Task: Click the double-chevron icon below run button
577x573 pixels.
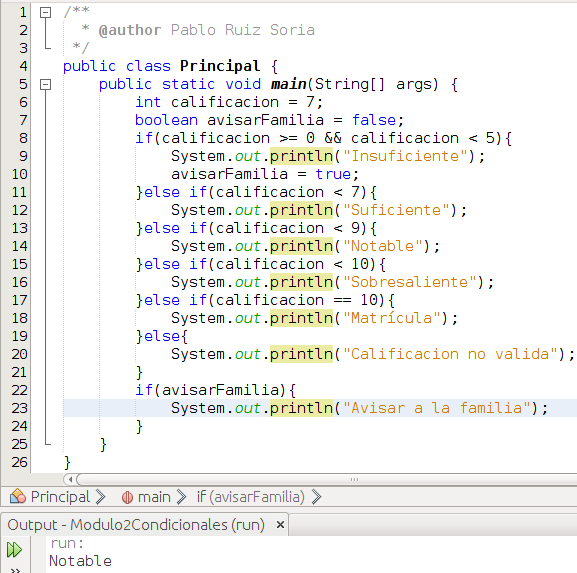Action: (15, 570)
